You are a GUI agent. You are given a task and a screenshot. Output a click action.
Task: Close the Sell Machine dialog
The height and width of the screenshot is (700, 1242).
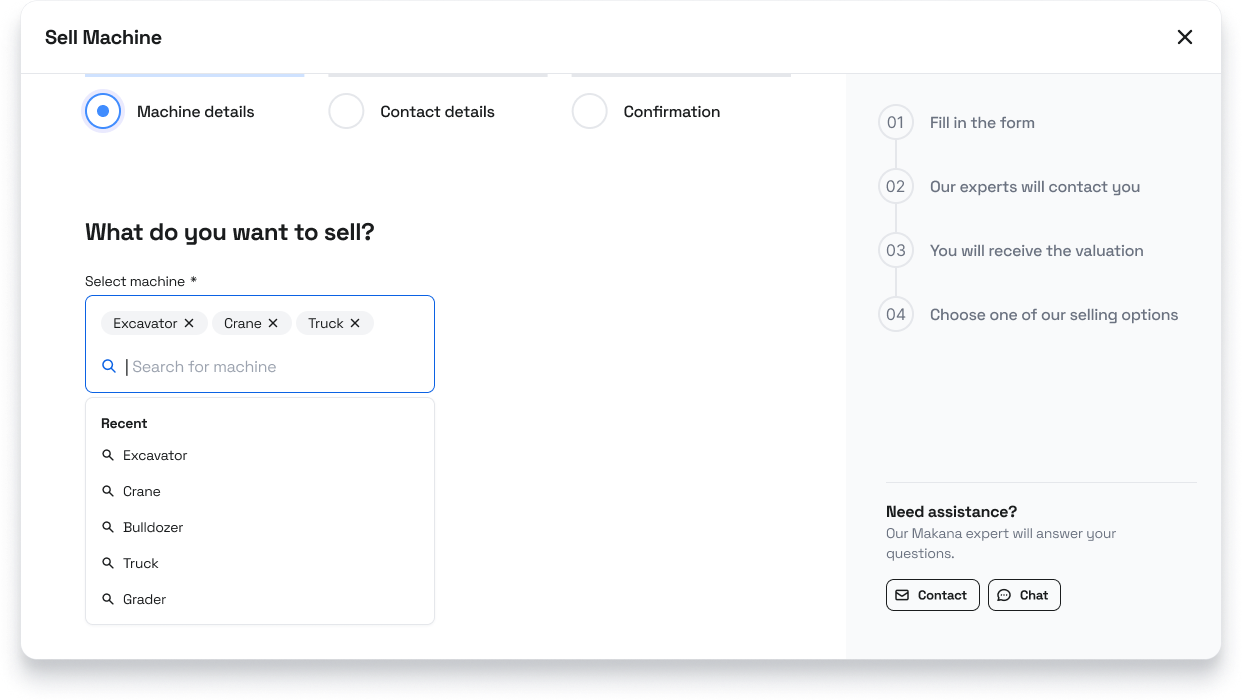[1184, 37]
